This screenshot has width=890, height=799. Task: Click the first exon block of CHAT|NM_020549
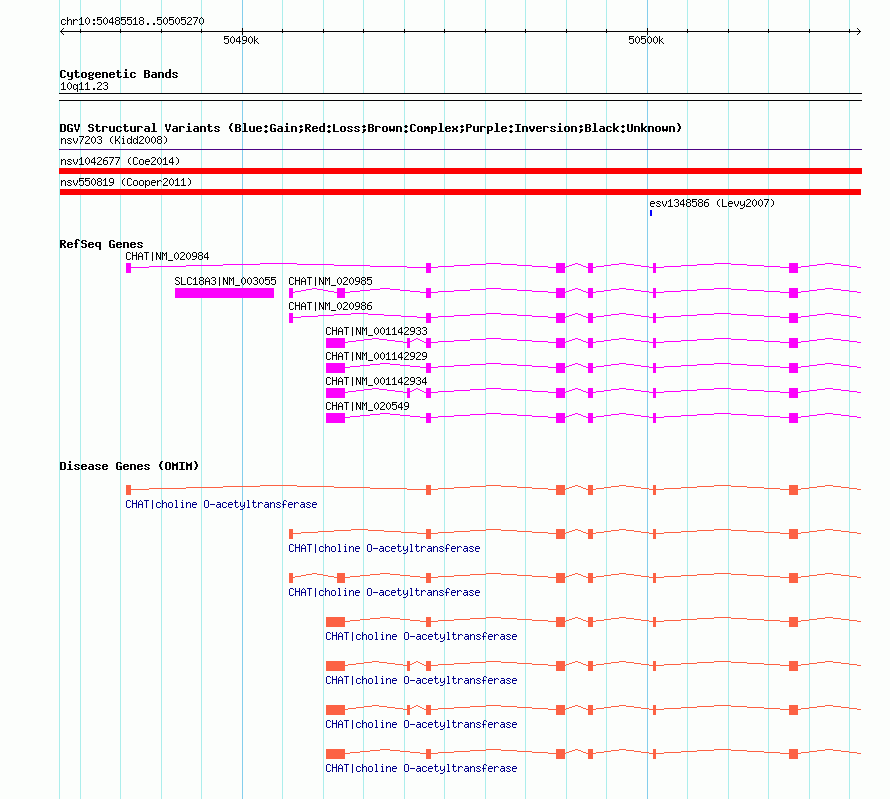(x=335, y=418)
